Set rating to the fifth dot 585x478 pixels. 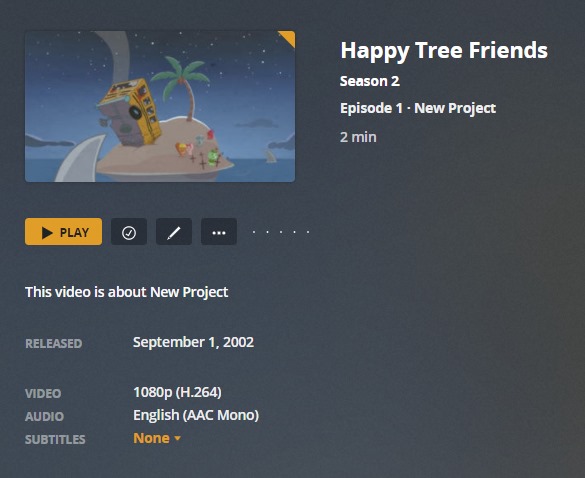tap(308, 232)
